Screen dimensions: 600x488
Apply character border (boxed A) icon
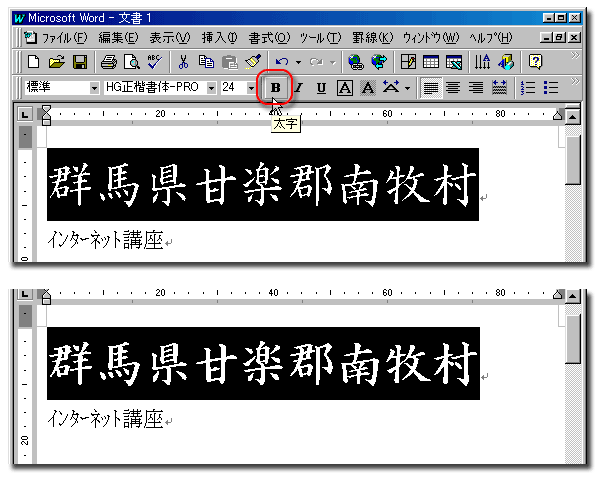pyautogui.click(x=345, y=88)
